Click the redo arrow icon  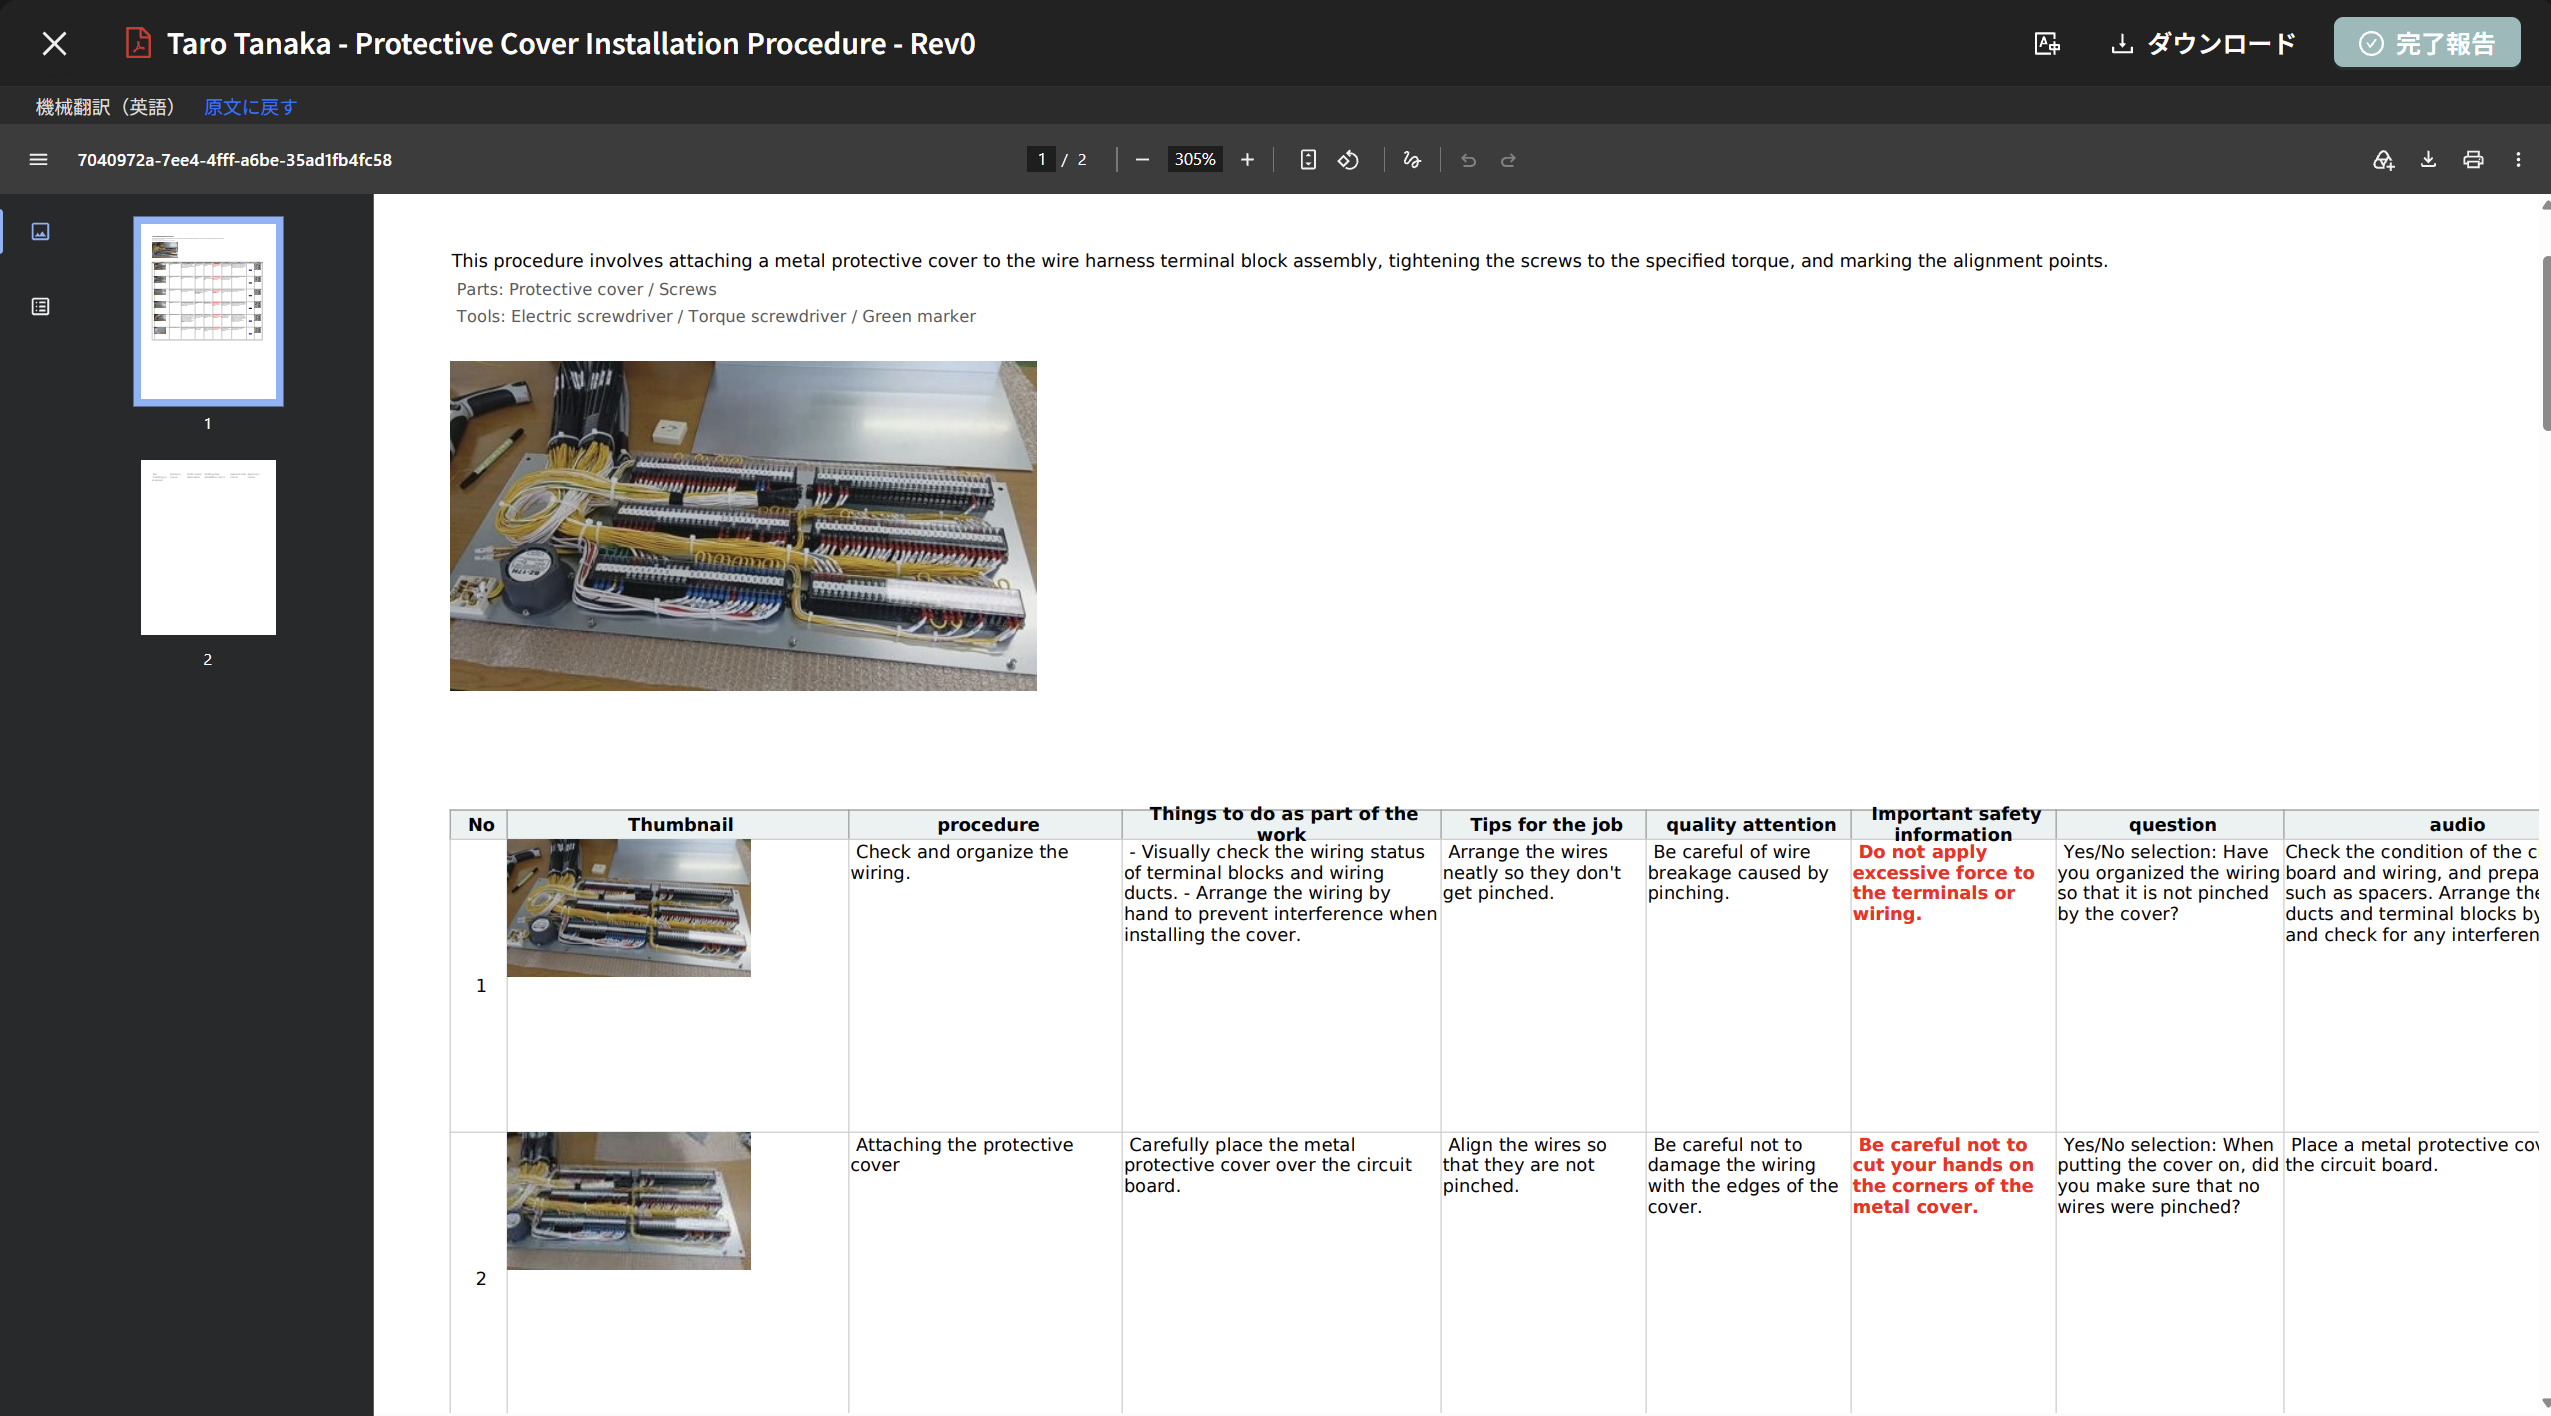(1508, 160)
